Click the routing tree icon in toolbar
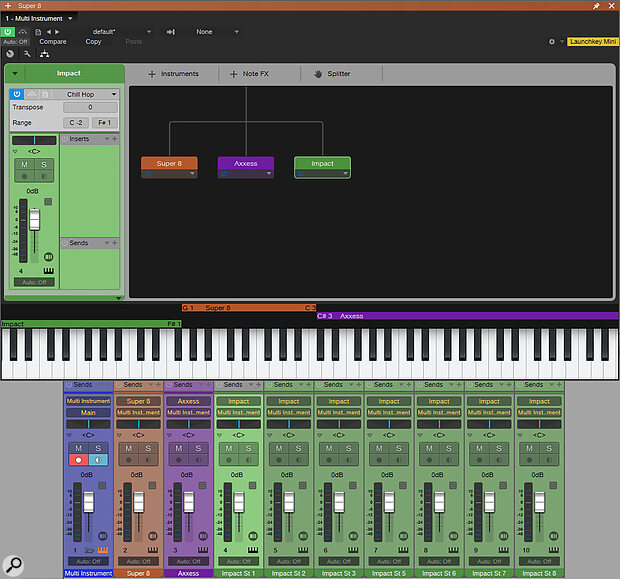Screen dimensions: 620x579 point(44,53)
